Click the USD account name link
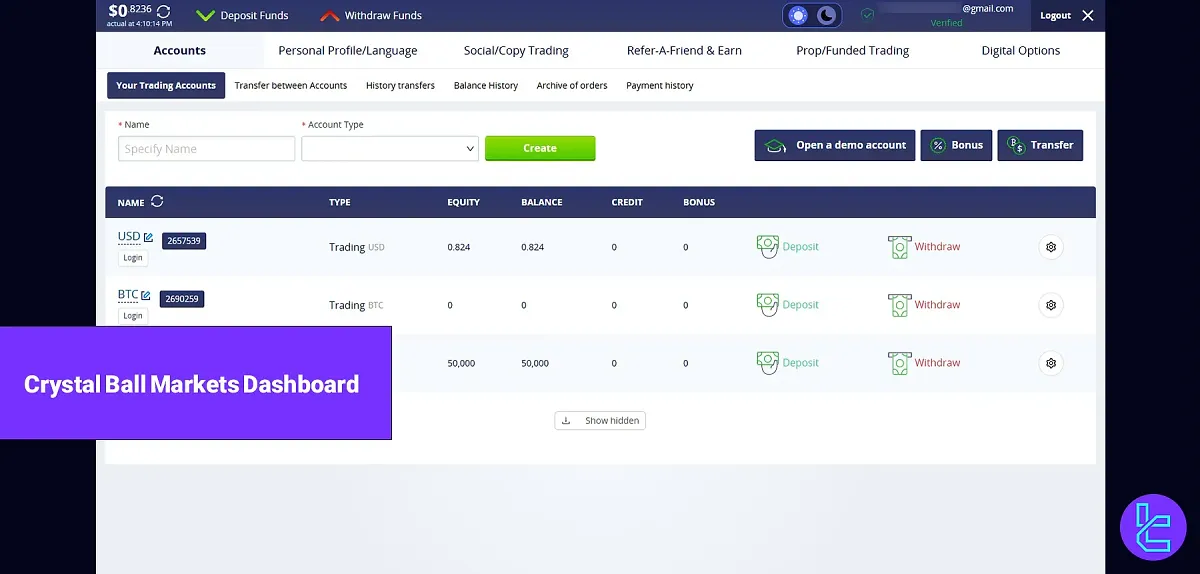The height and width of the screenshot is (574, 1200). tap(129, 237)
